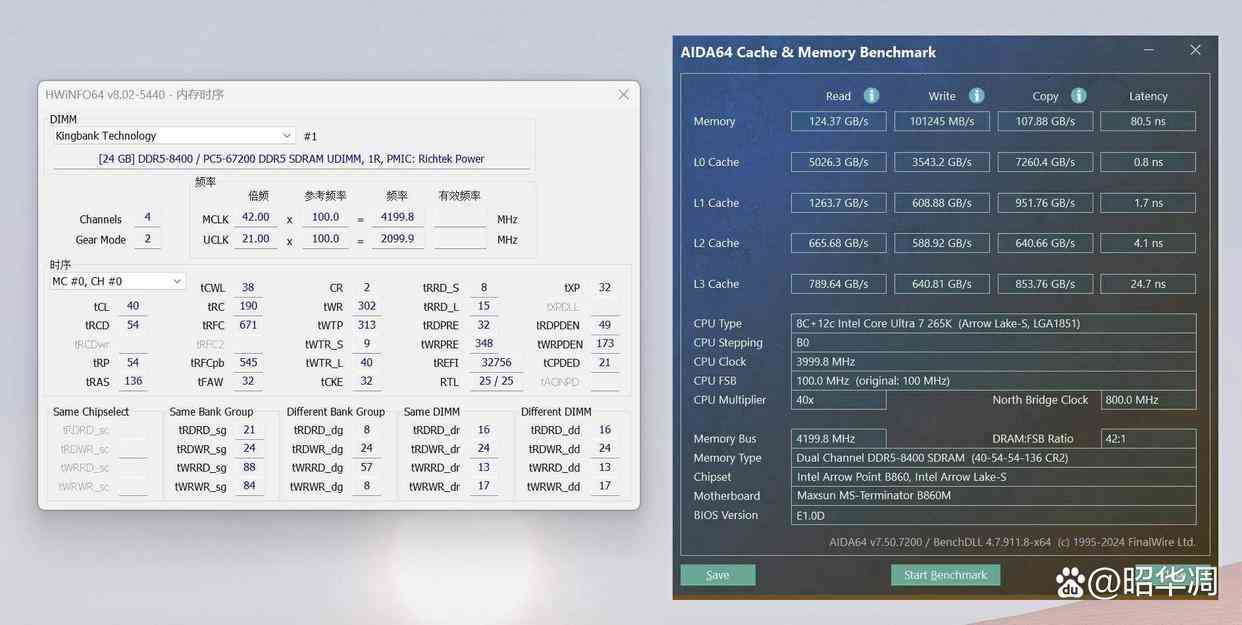Click the DRAM:FSB Ratio 42:1 field
The image size is (1242, 625).
1147,439
